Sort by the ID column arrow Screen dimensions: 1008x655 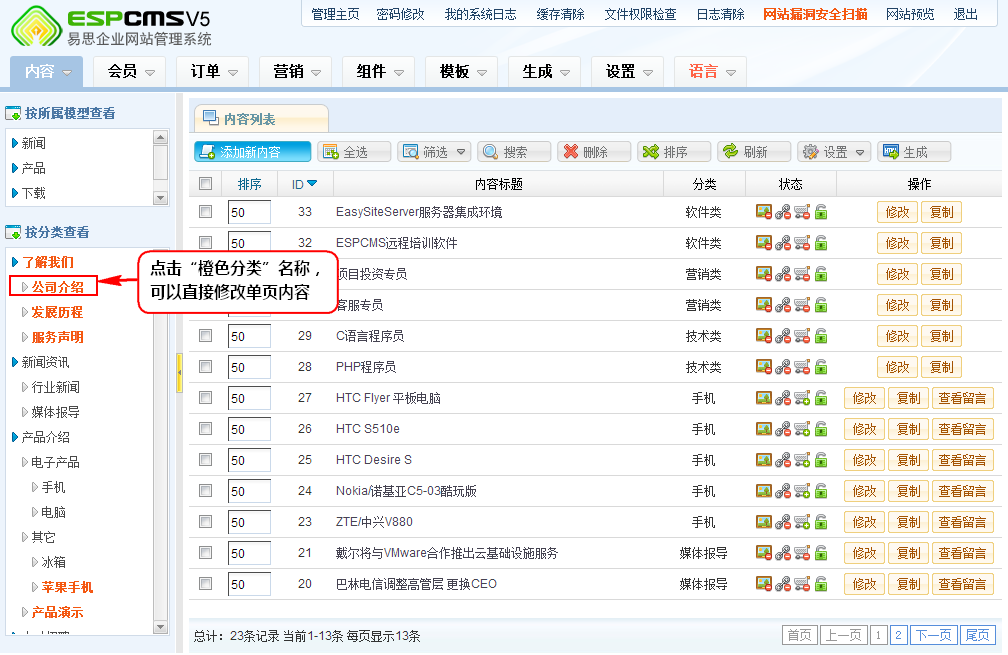pos(312,184)
